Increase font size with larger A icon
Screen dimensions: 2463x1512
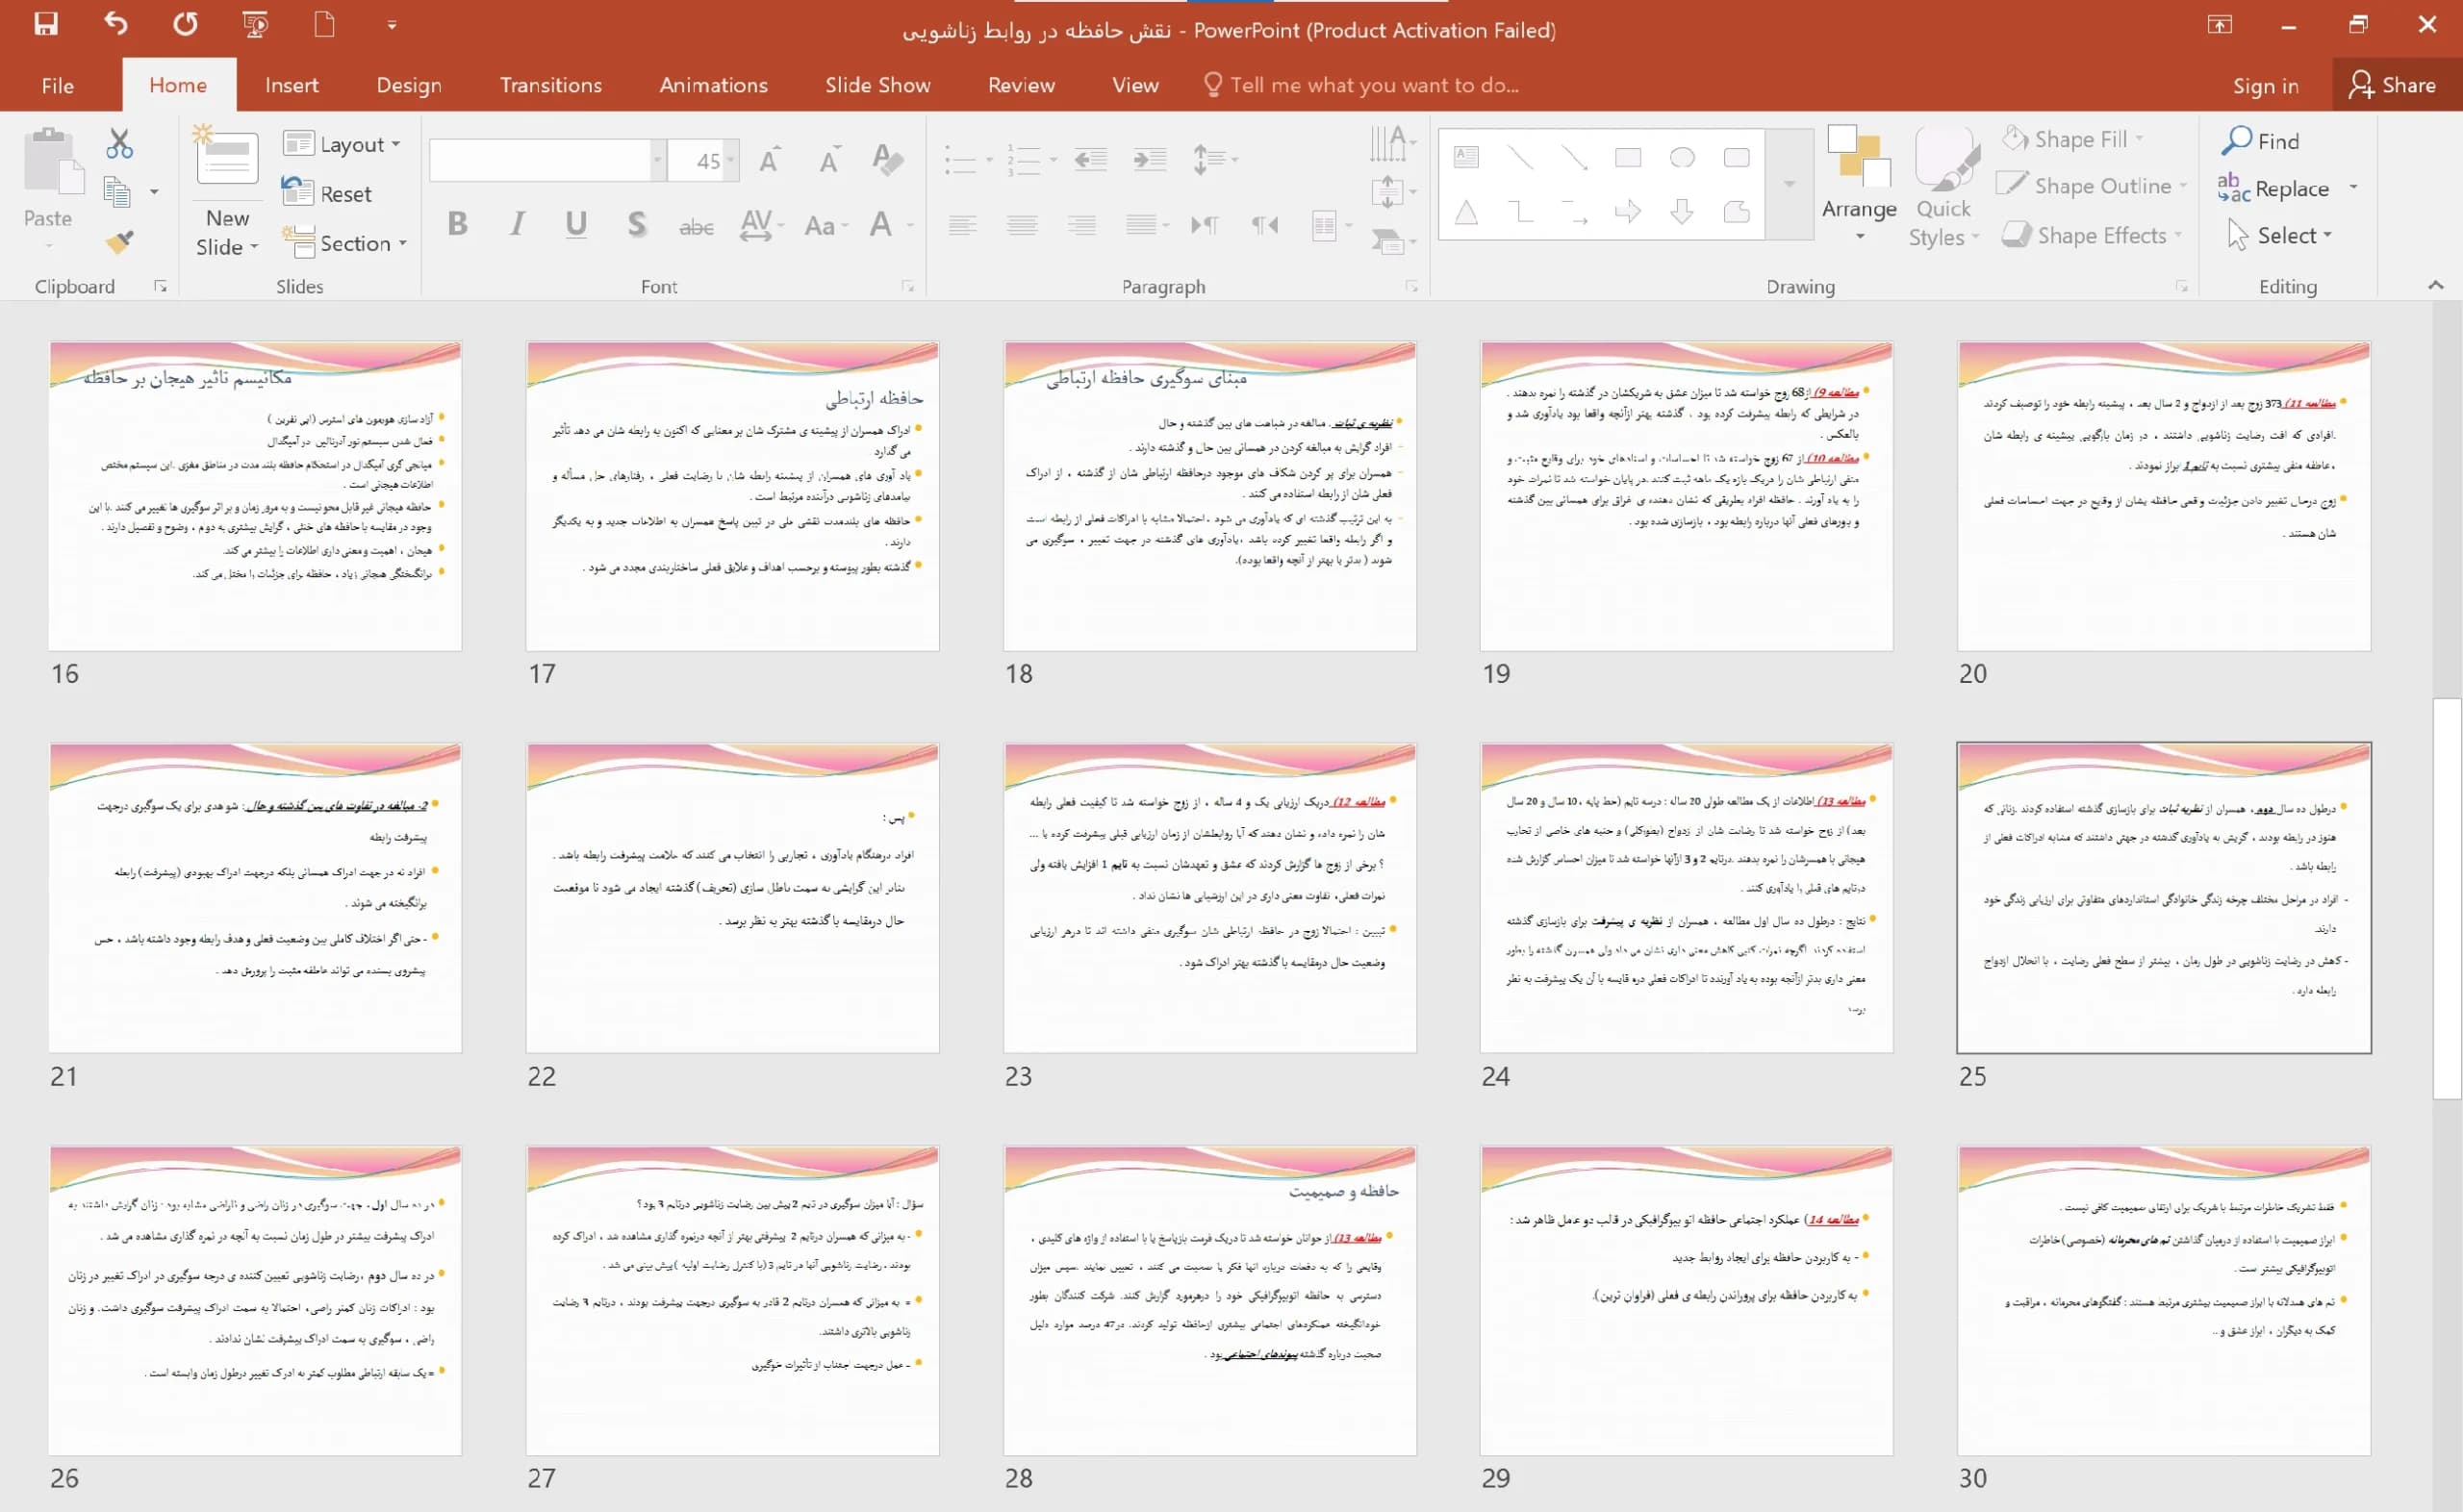pyautogui.click(x=769, y=160)
